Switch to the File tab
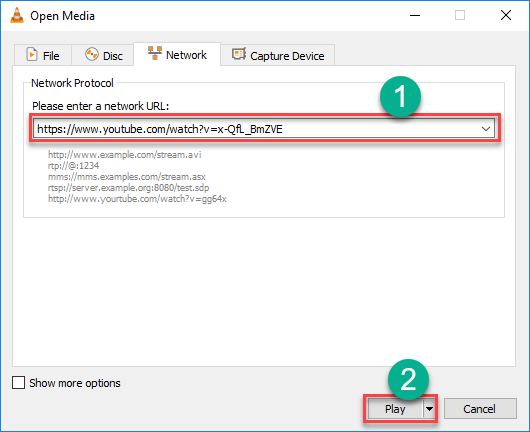Screen dimensions: 530x432 coord(43,55)
